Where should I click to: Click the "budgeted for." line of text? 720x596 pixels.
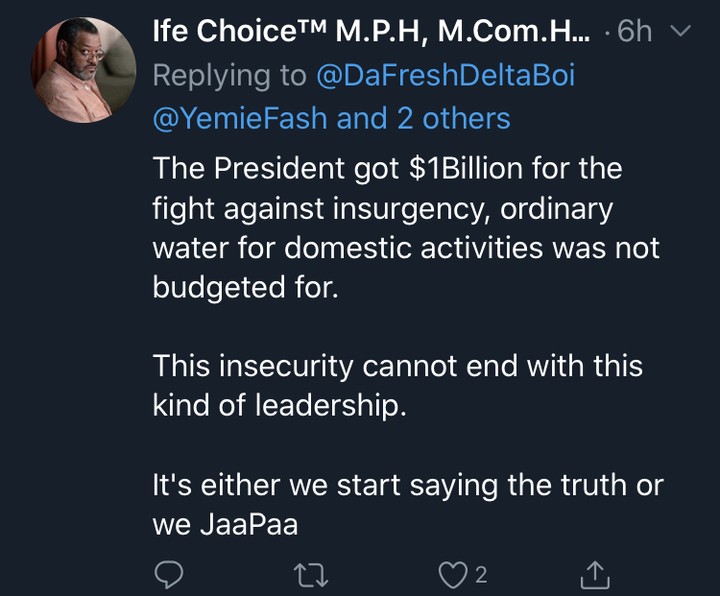[235, 287]
